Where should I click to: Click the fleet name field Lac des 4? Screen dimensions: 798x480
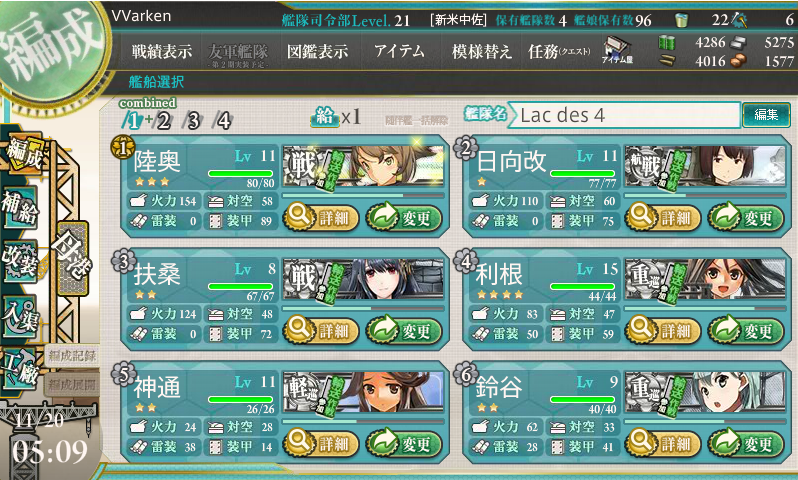[624, 115]
